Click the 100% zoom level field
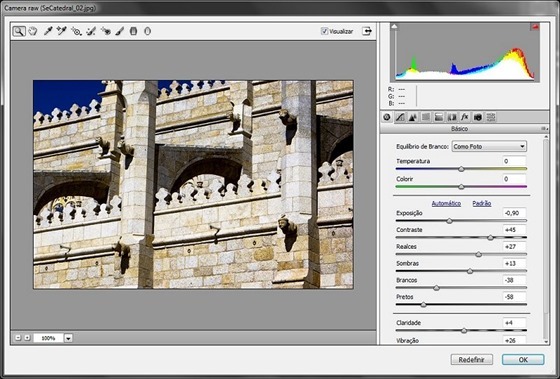Viewport: 560px width, 379px height. click(48, 338)
